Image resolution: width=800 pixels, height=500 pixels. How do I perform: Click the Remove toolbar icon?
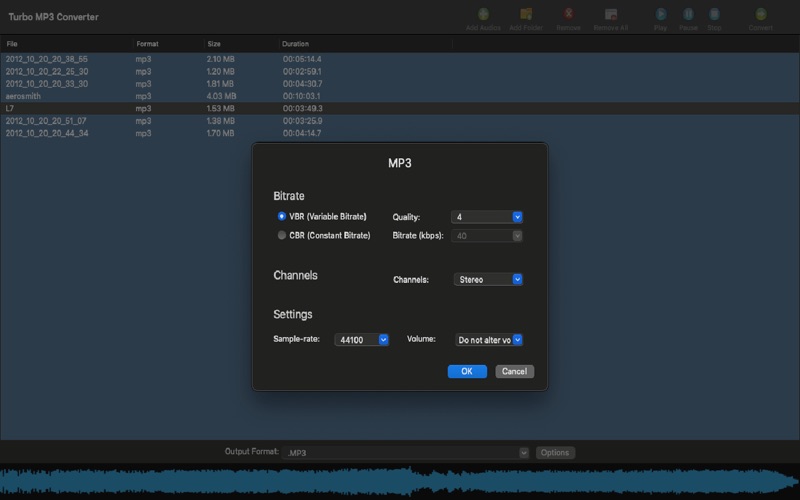[568, 14]
